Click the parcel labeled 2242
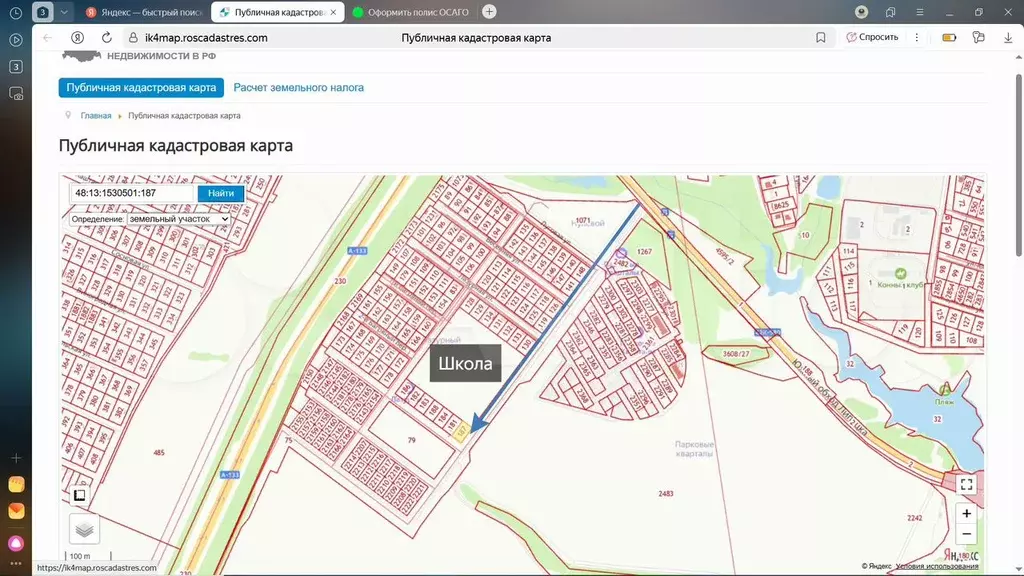The height and width of the screenshot is (576, 1024). [914, 518]
